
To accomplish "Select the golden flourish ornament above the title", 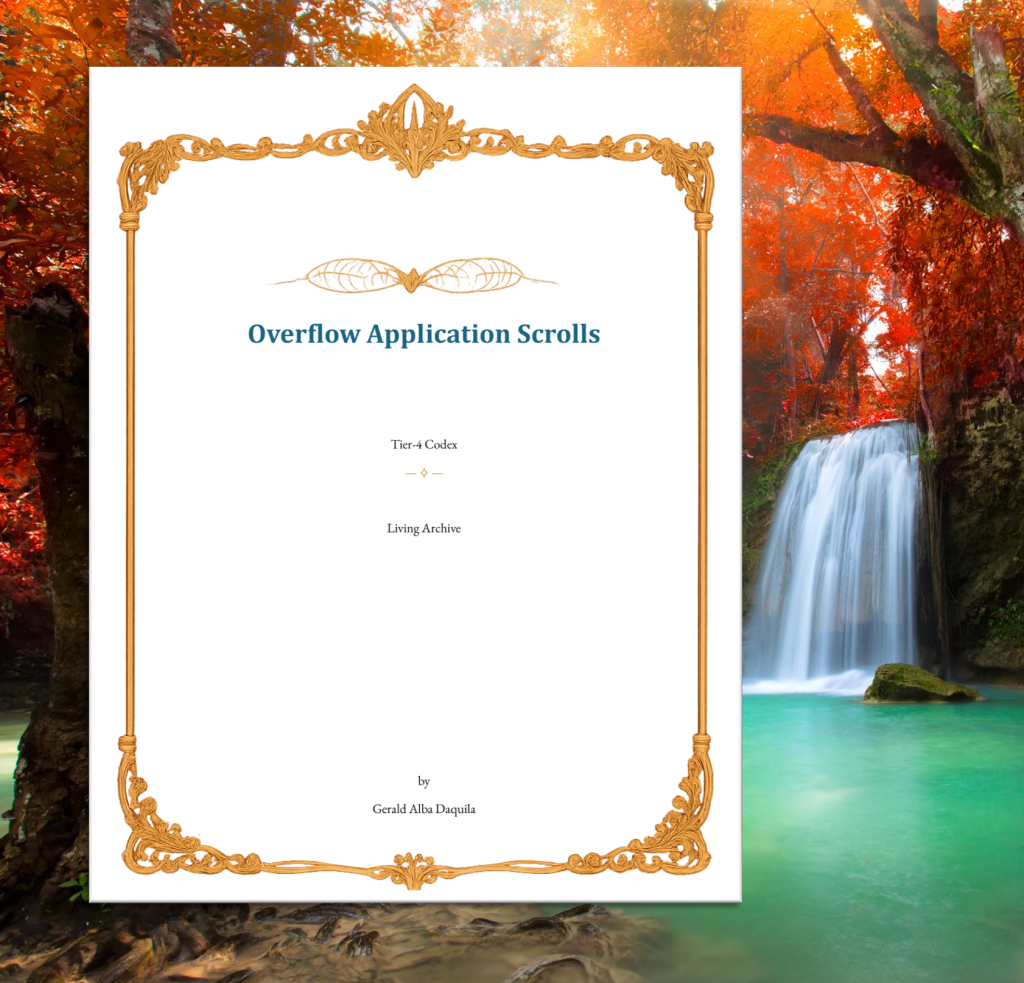I will coord(413,275).
